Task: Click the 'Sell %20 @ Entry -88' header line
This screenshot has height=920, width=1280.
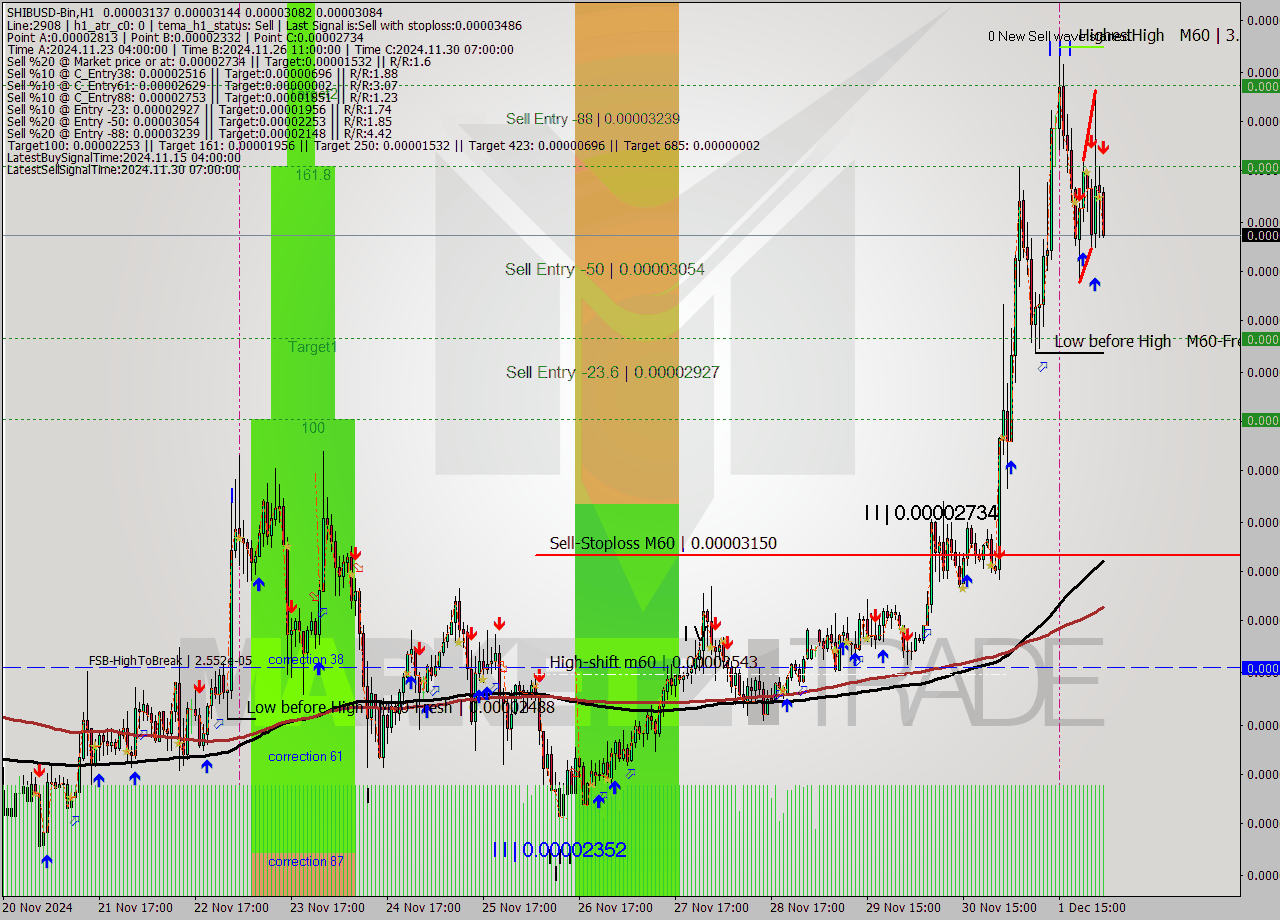Action: (x=198, y=133)
